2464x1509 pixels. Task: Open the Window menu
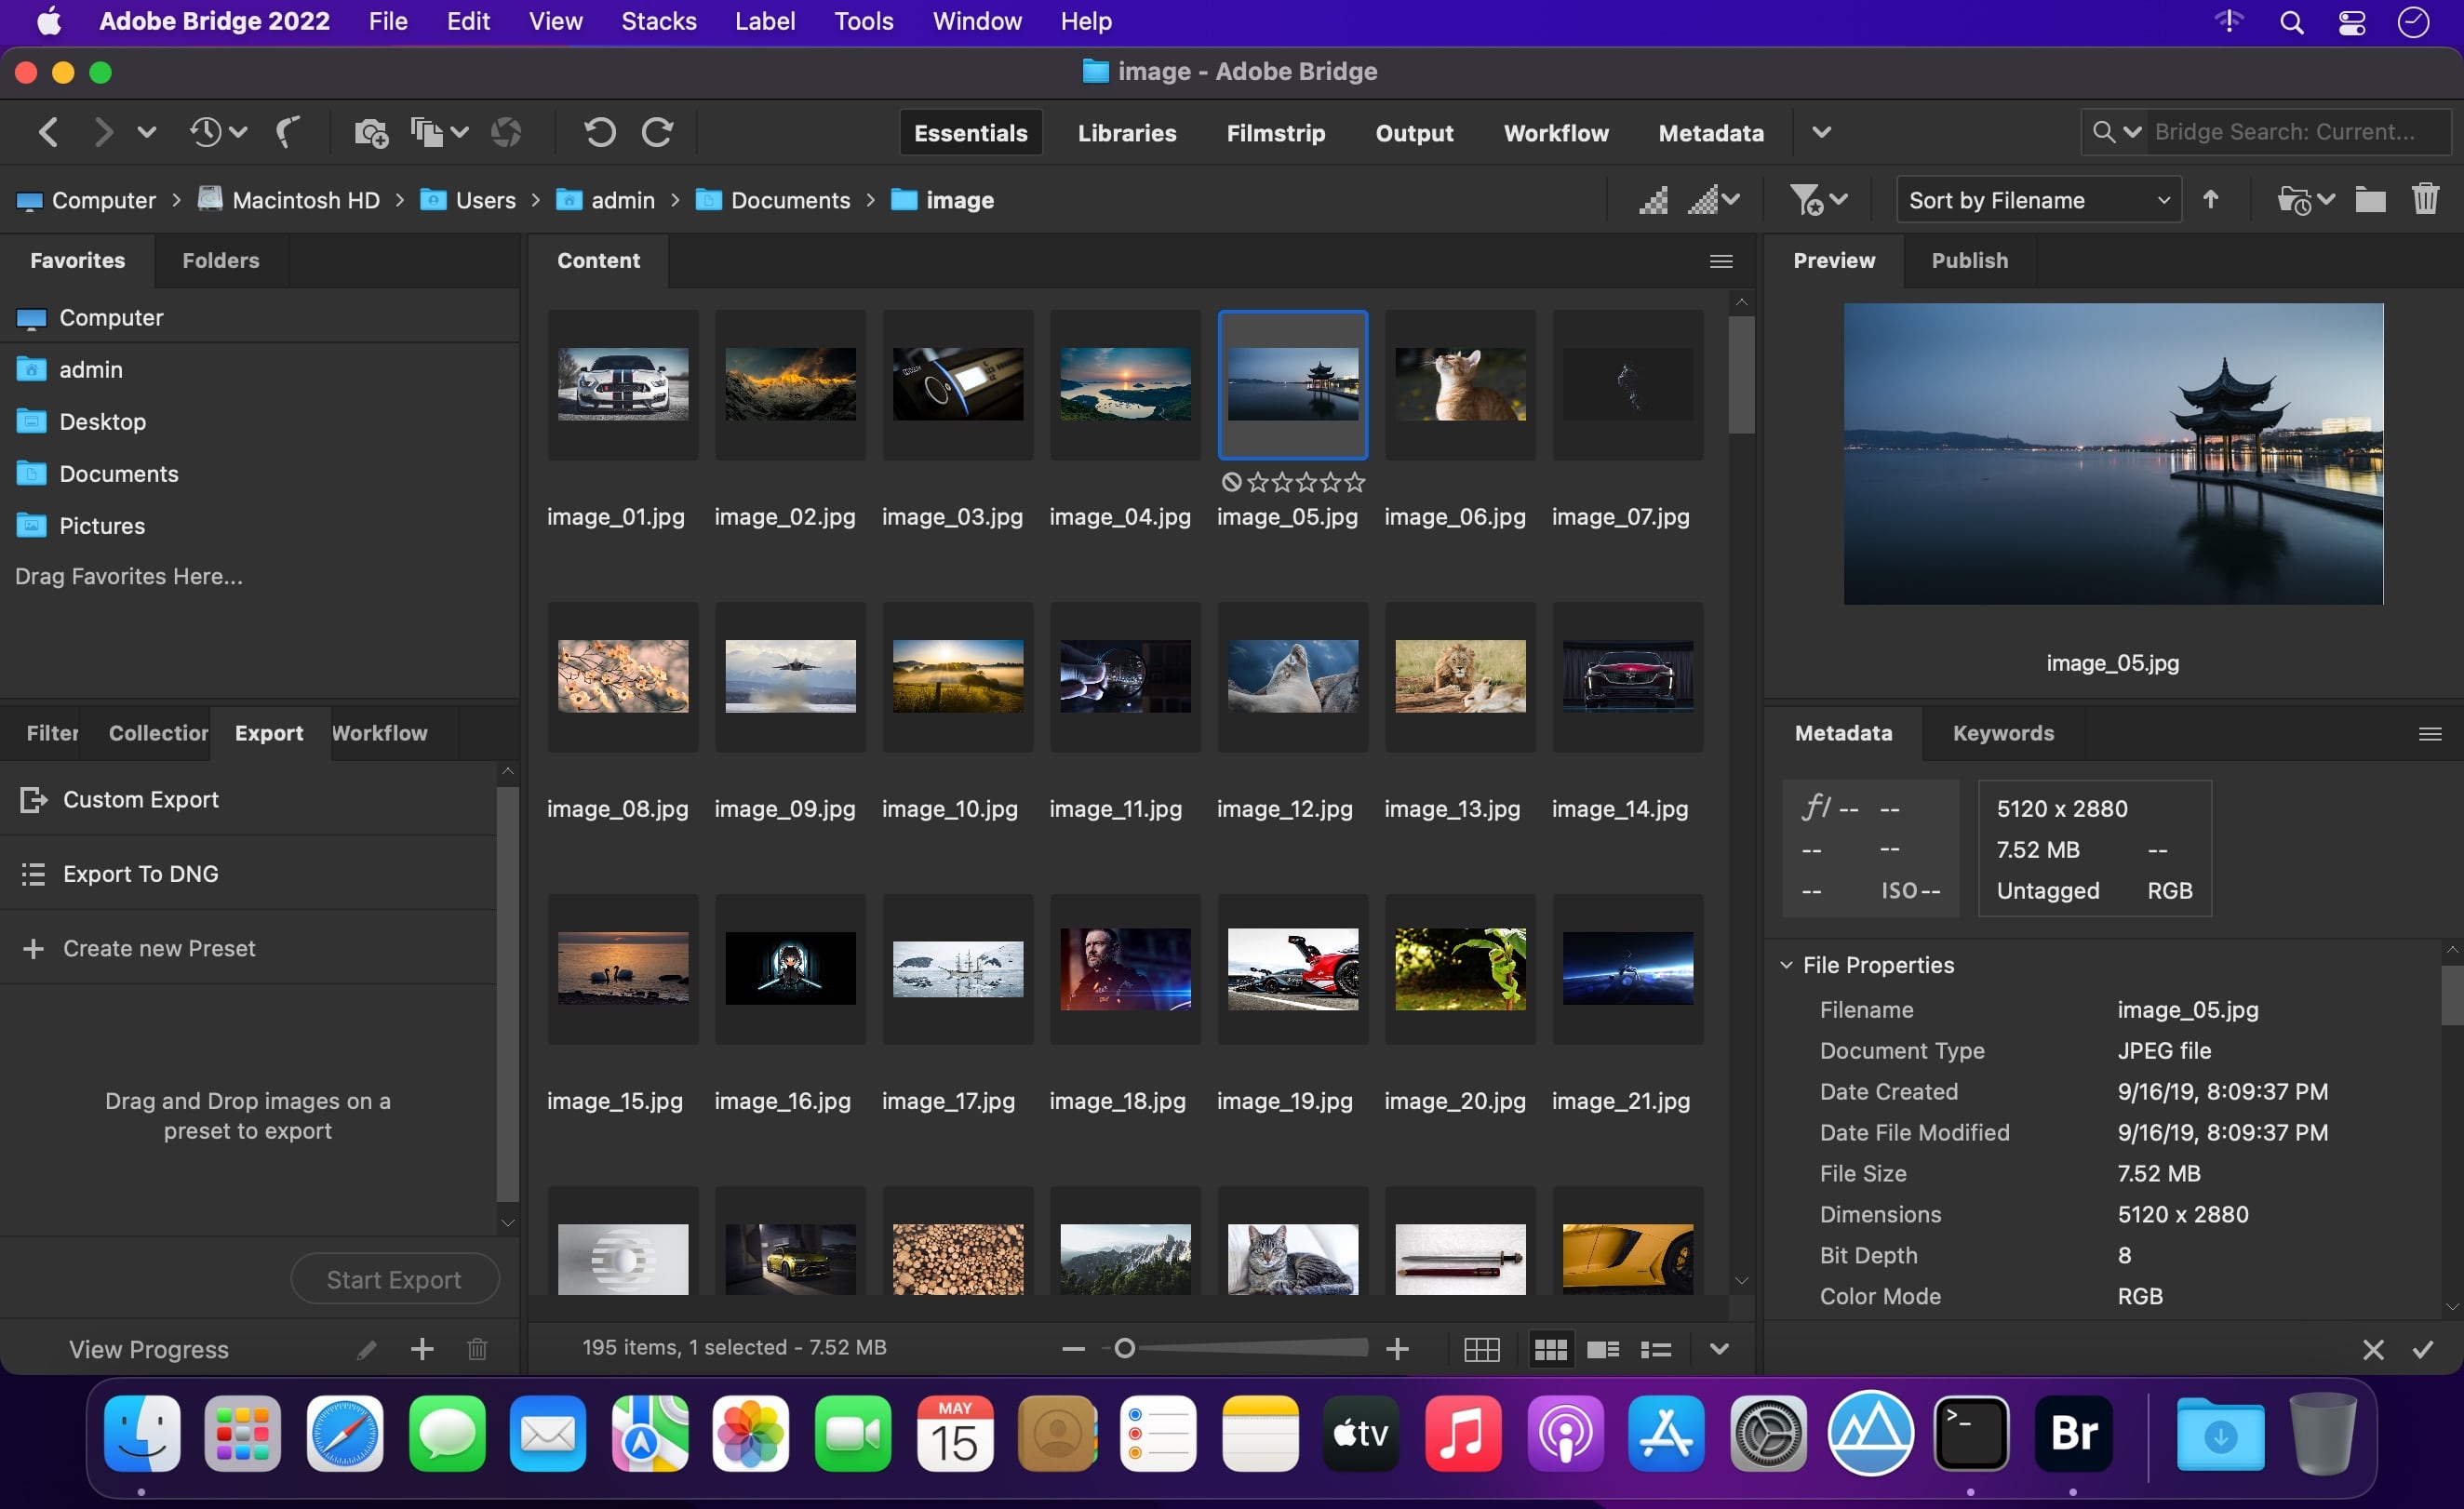click(977, 20)
